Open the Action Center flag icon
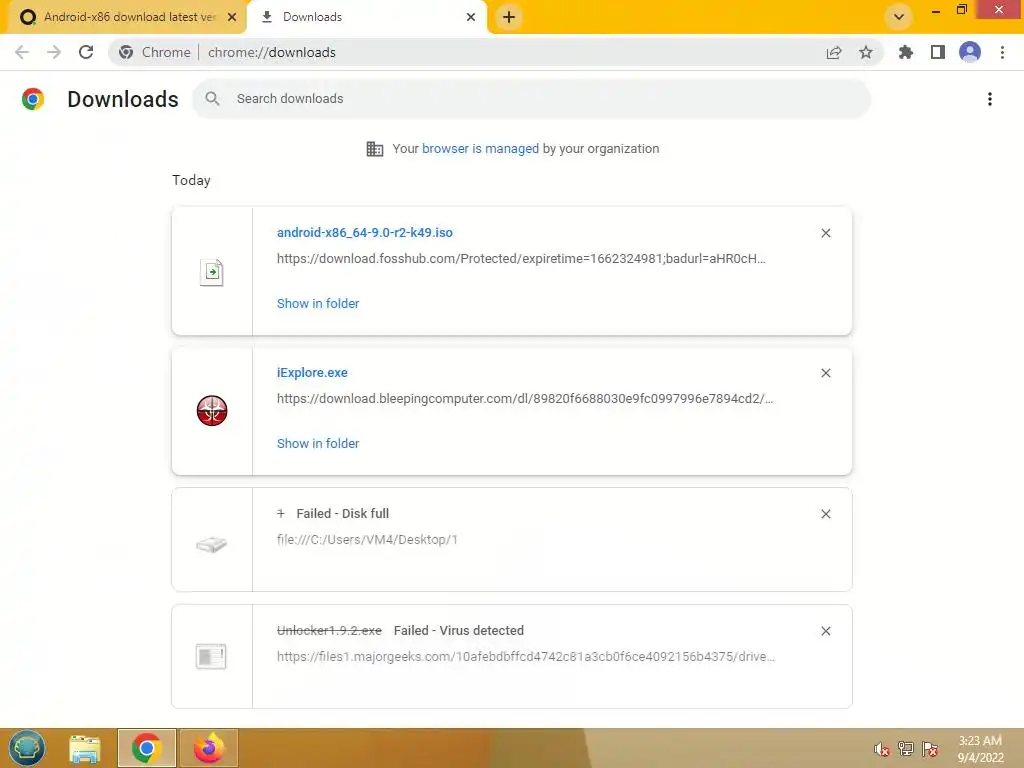Viewport: 1024px width, 768px height. click(930, 749)
